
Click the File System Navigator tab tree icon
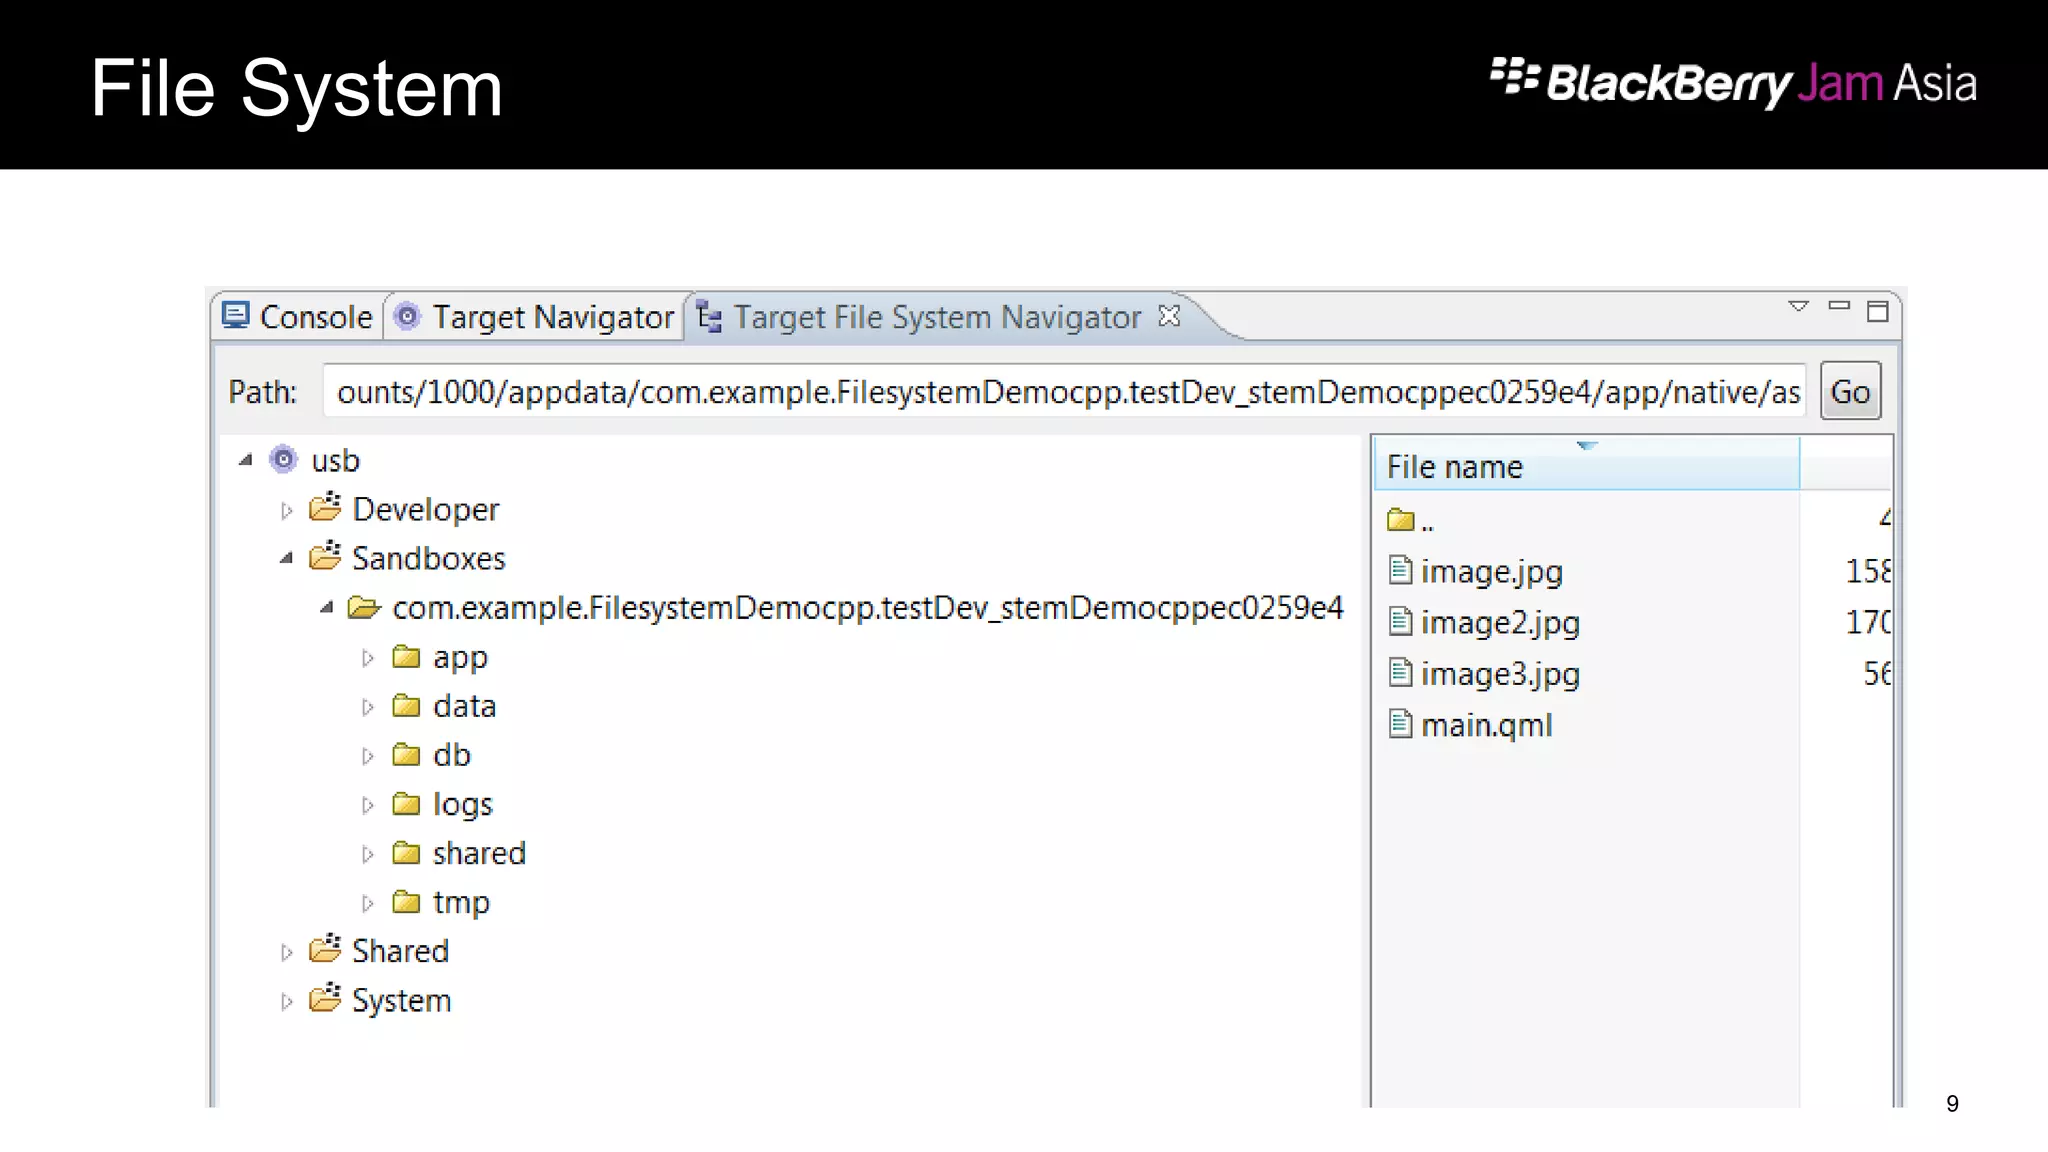point(709,317)
